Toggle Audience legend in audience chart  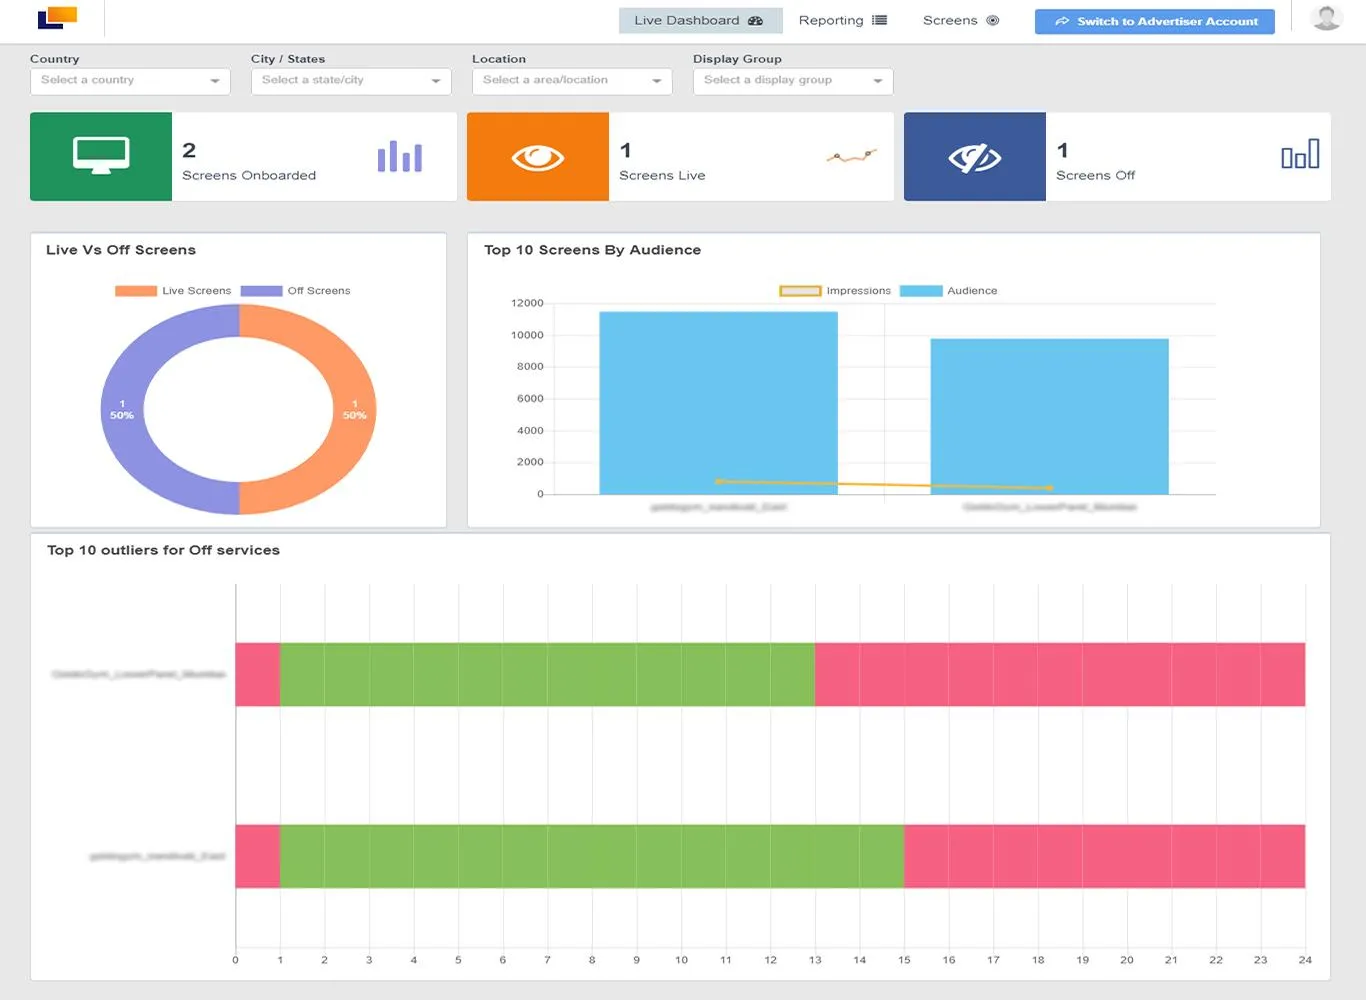pyautogui.click(x=948, y=291)
